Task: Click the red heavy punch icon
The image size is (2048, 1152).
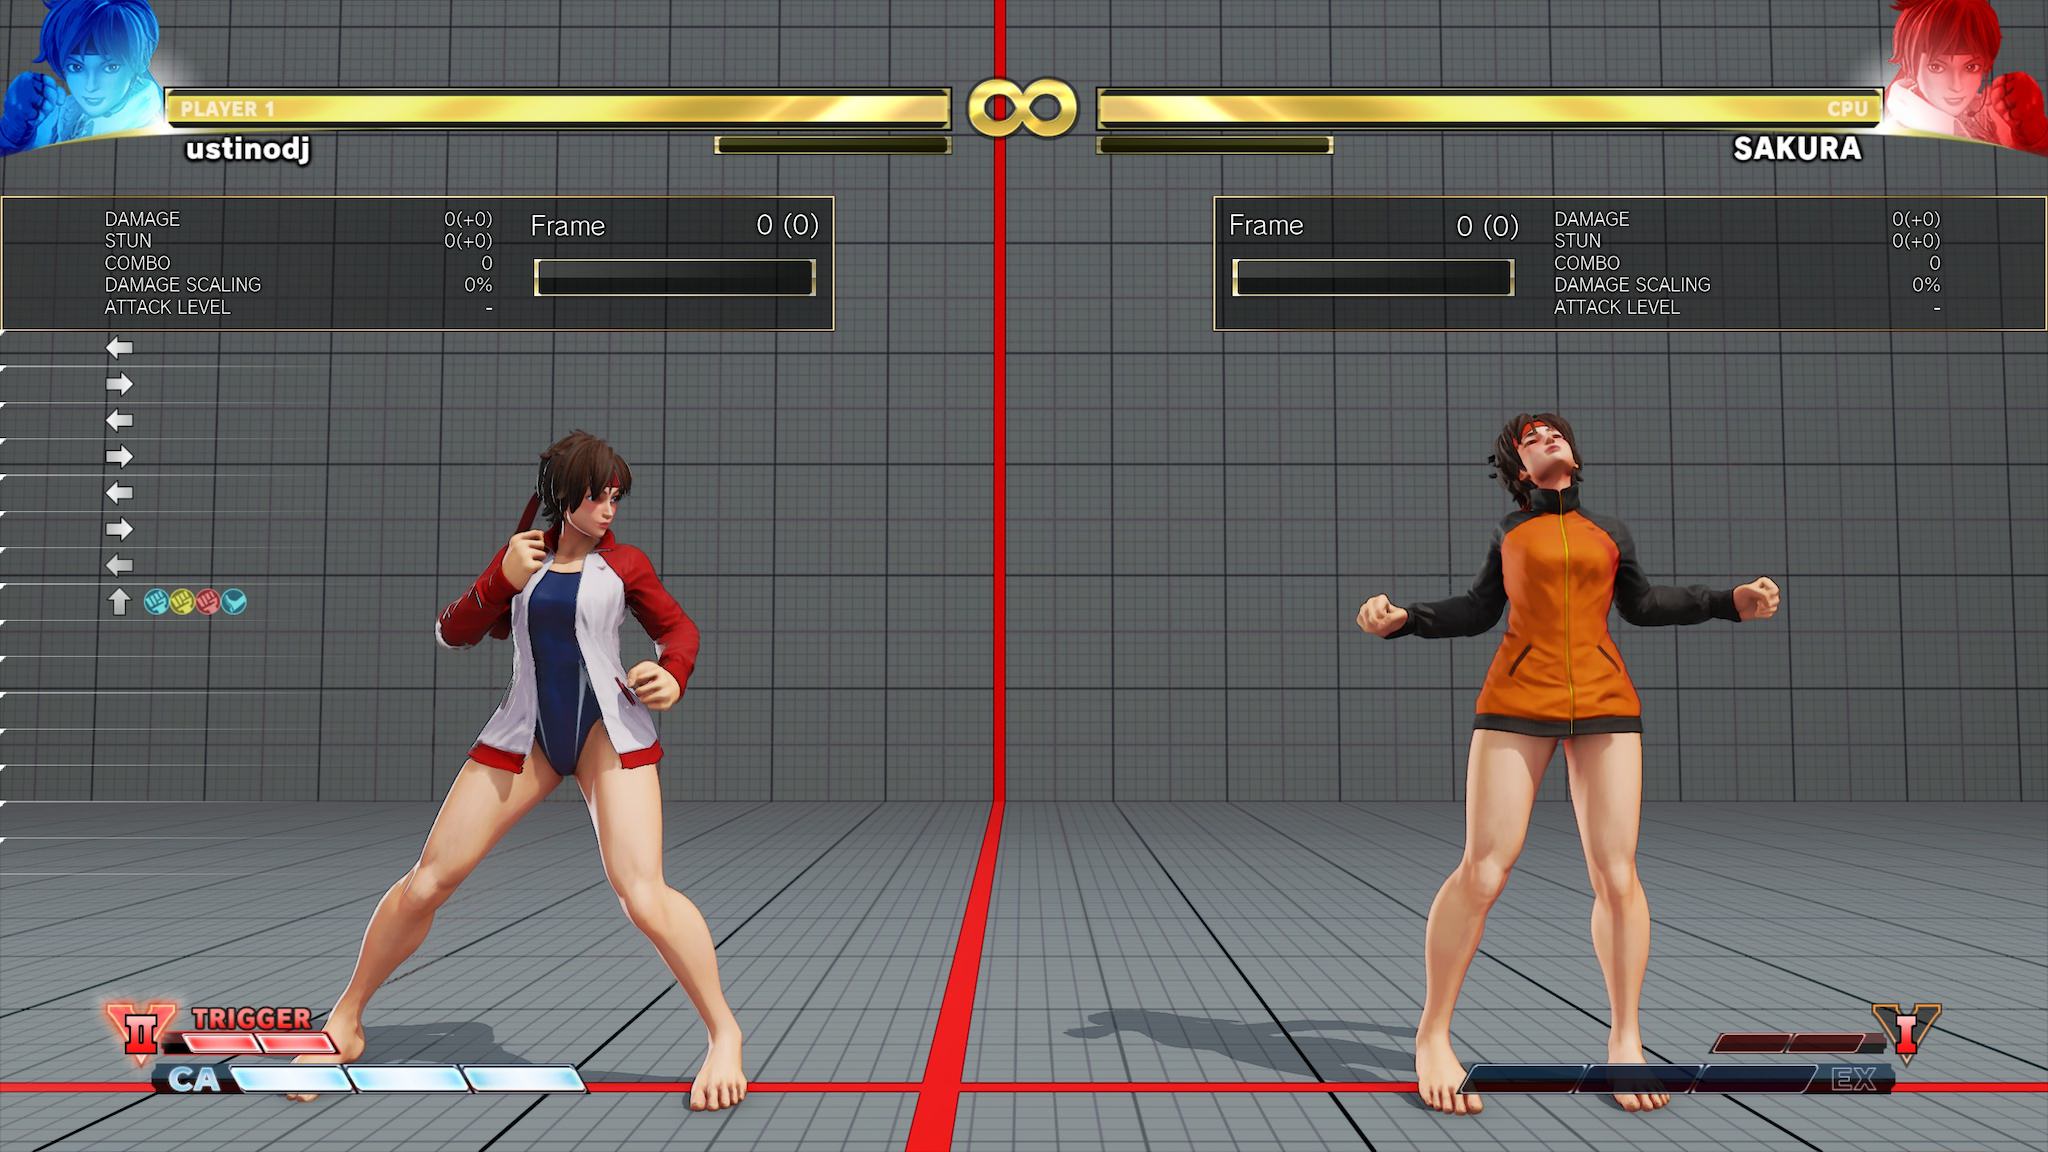Action: 208,601
